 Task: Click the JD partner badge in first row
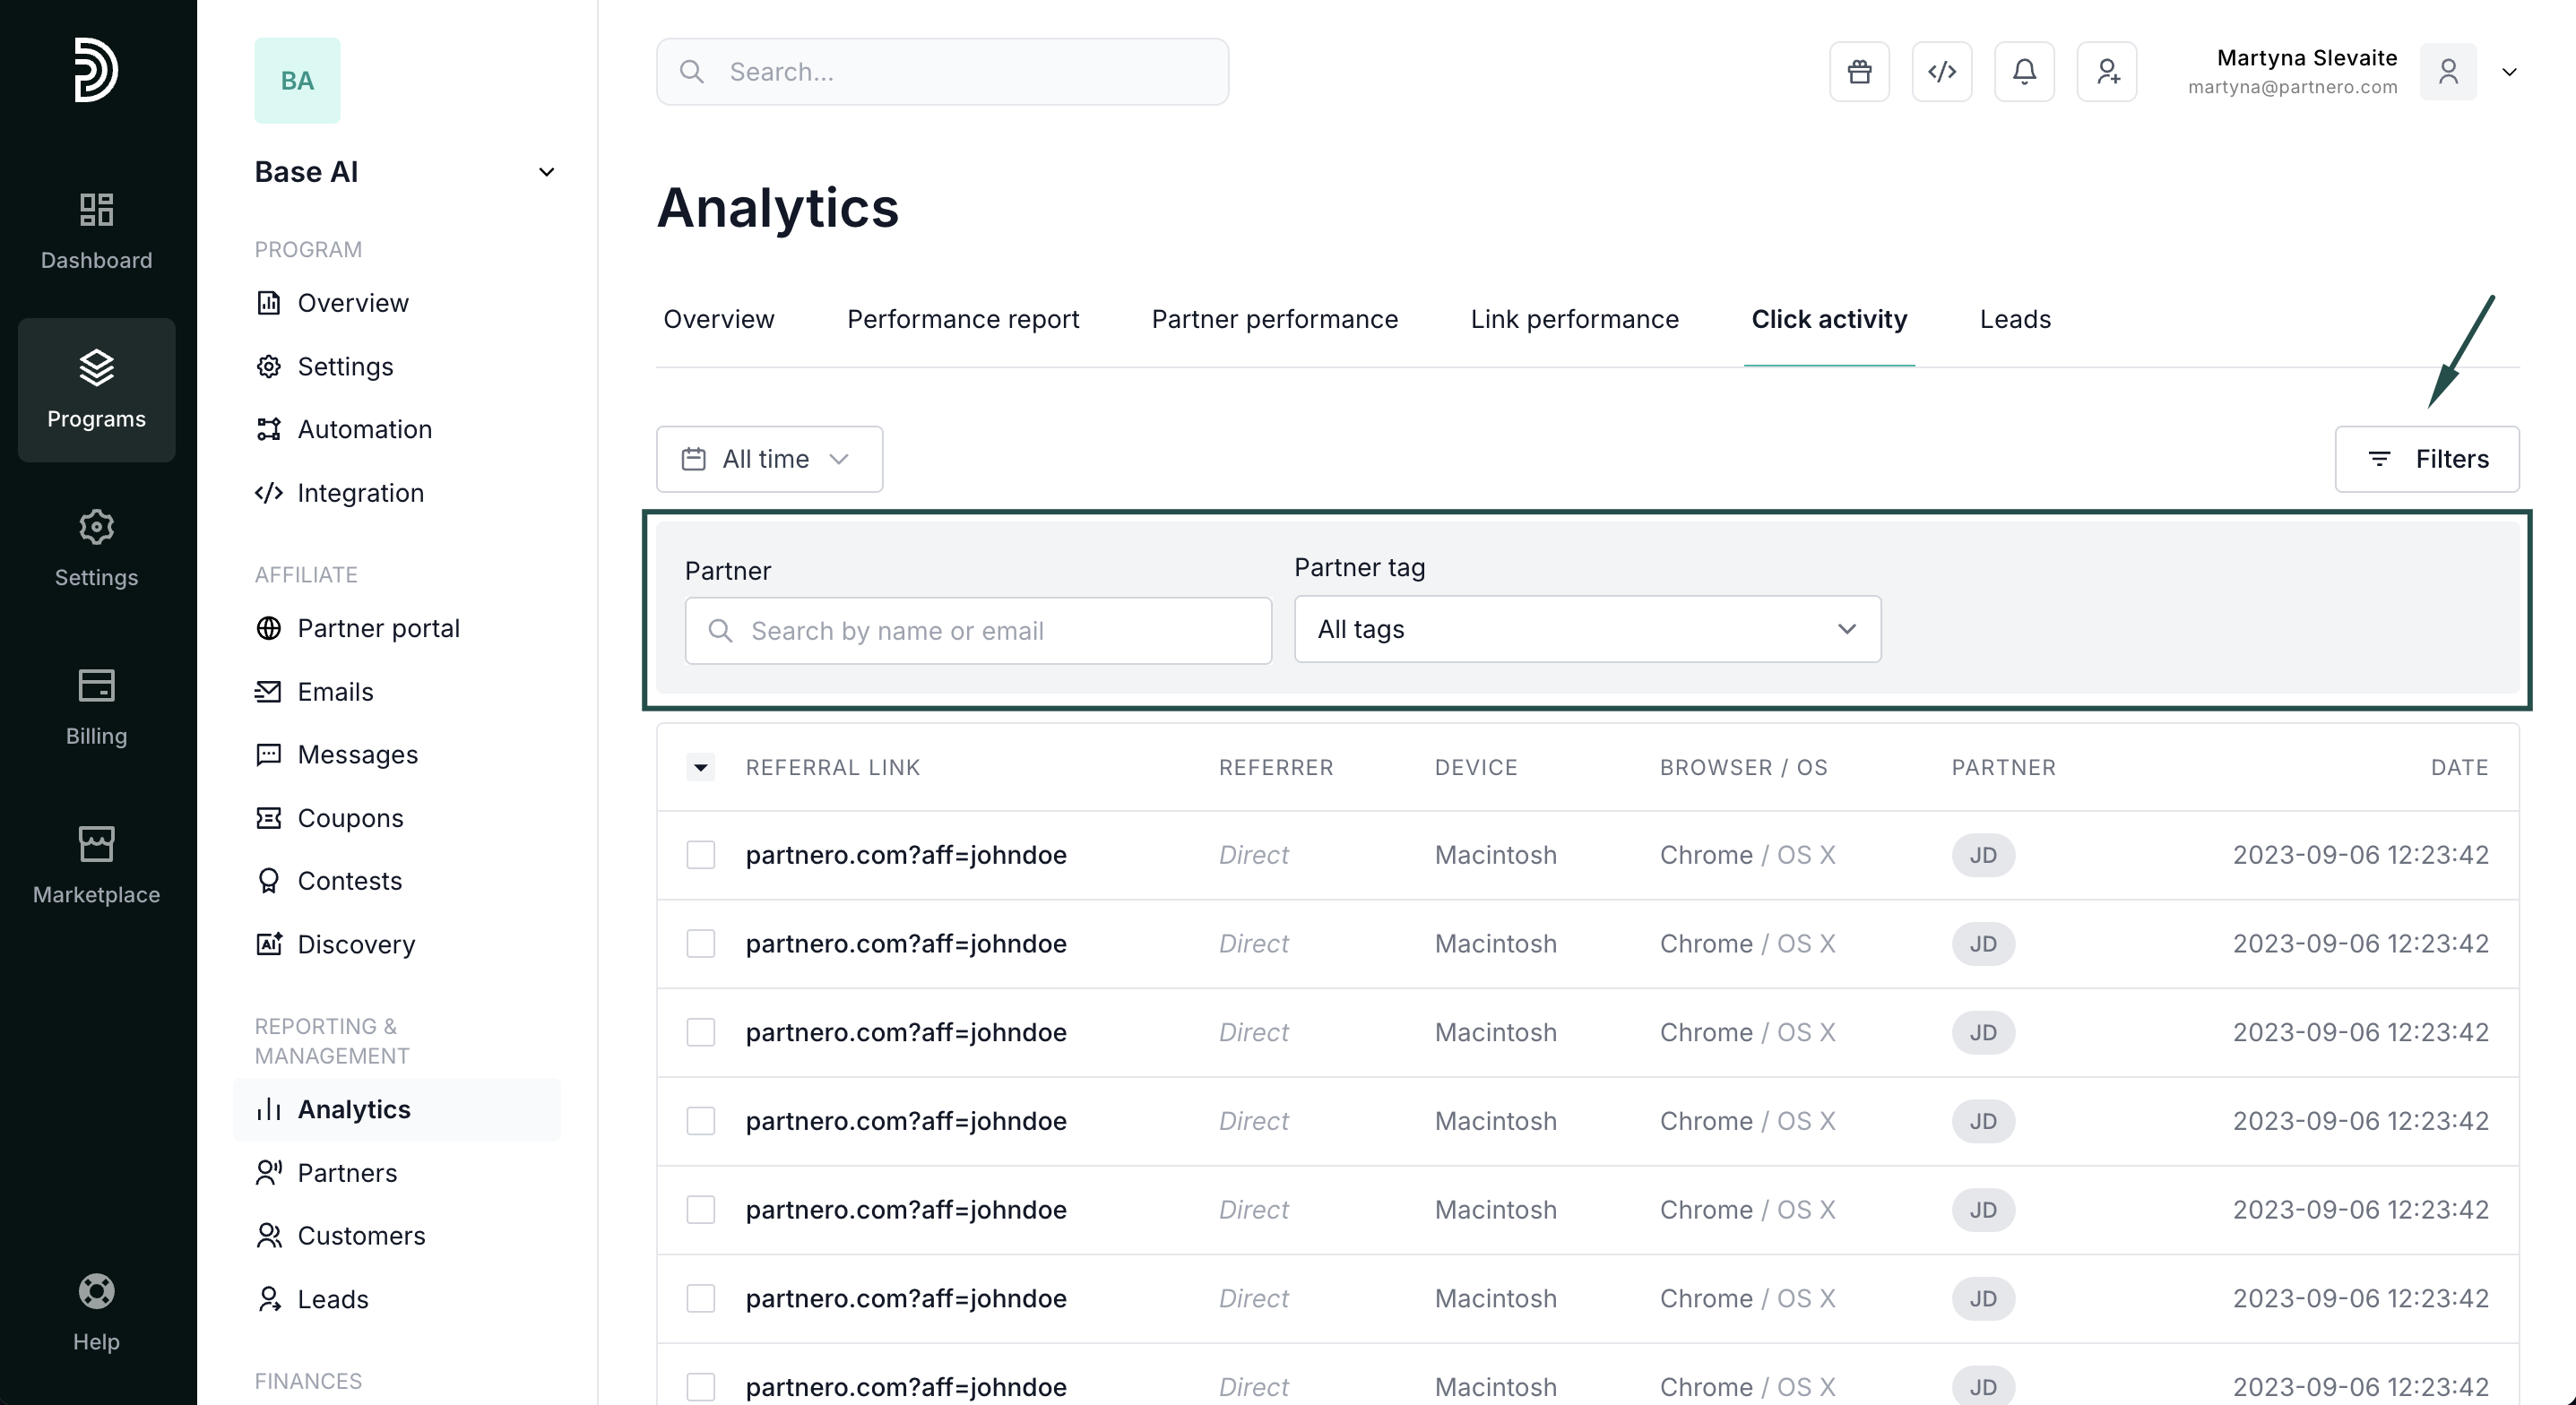point(1982,855)
